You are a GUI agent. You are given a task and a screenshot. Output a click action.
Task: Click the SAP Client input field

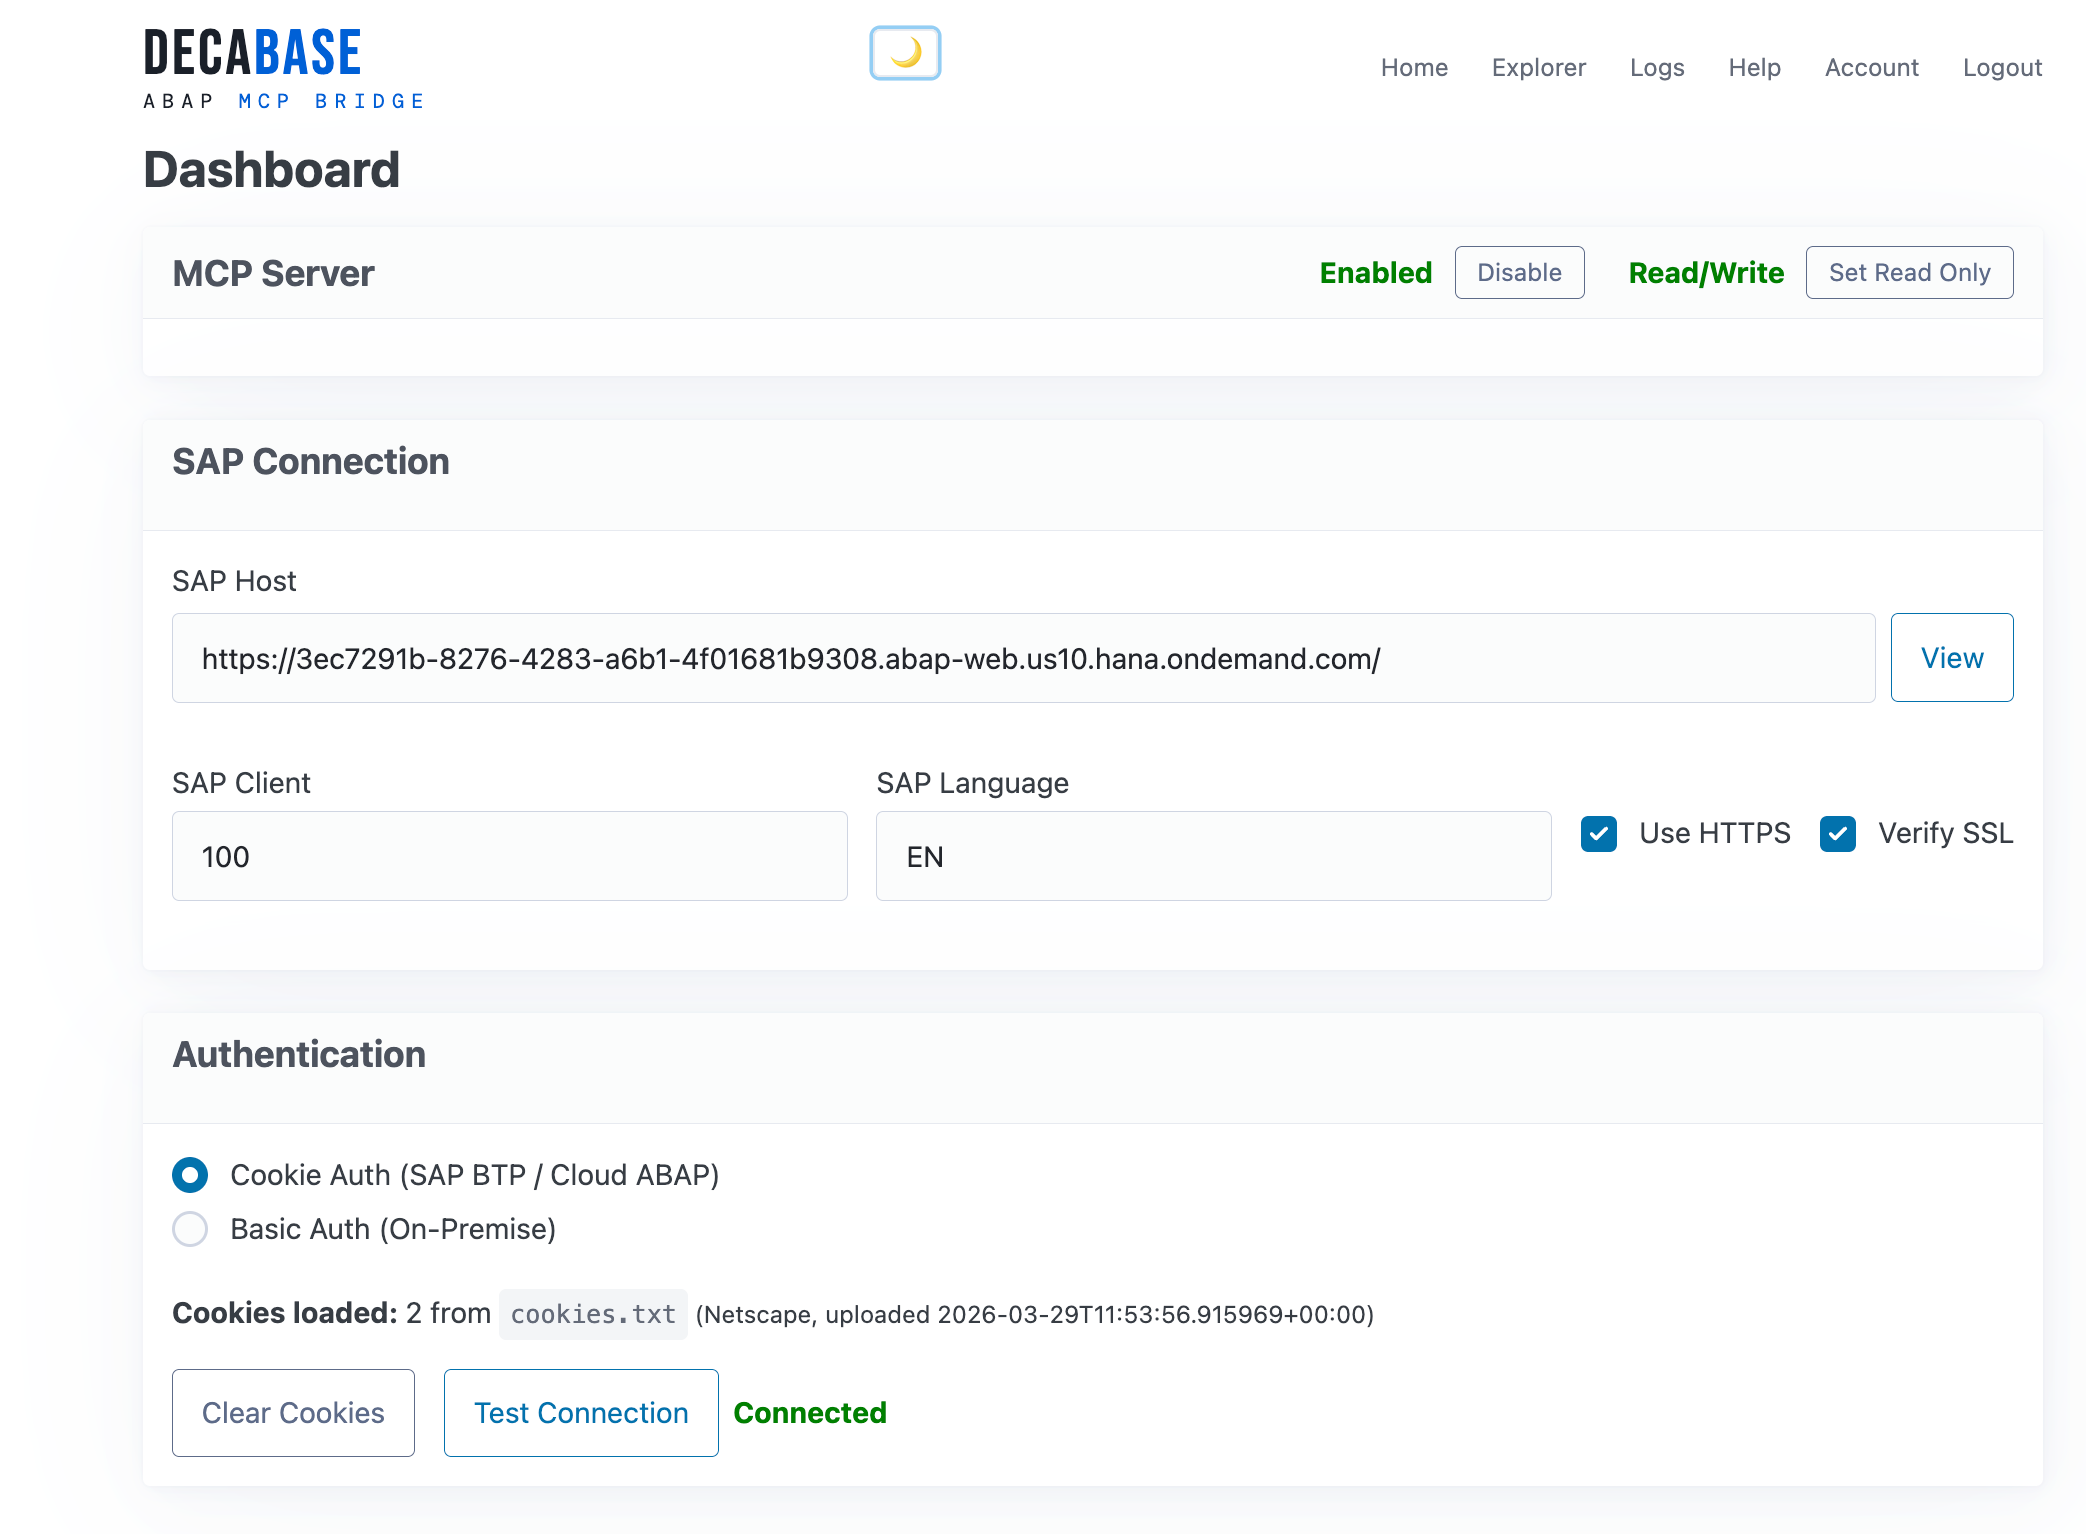coord(510,856)
